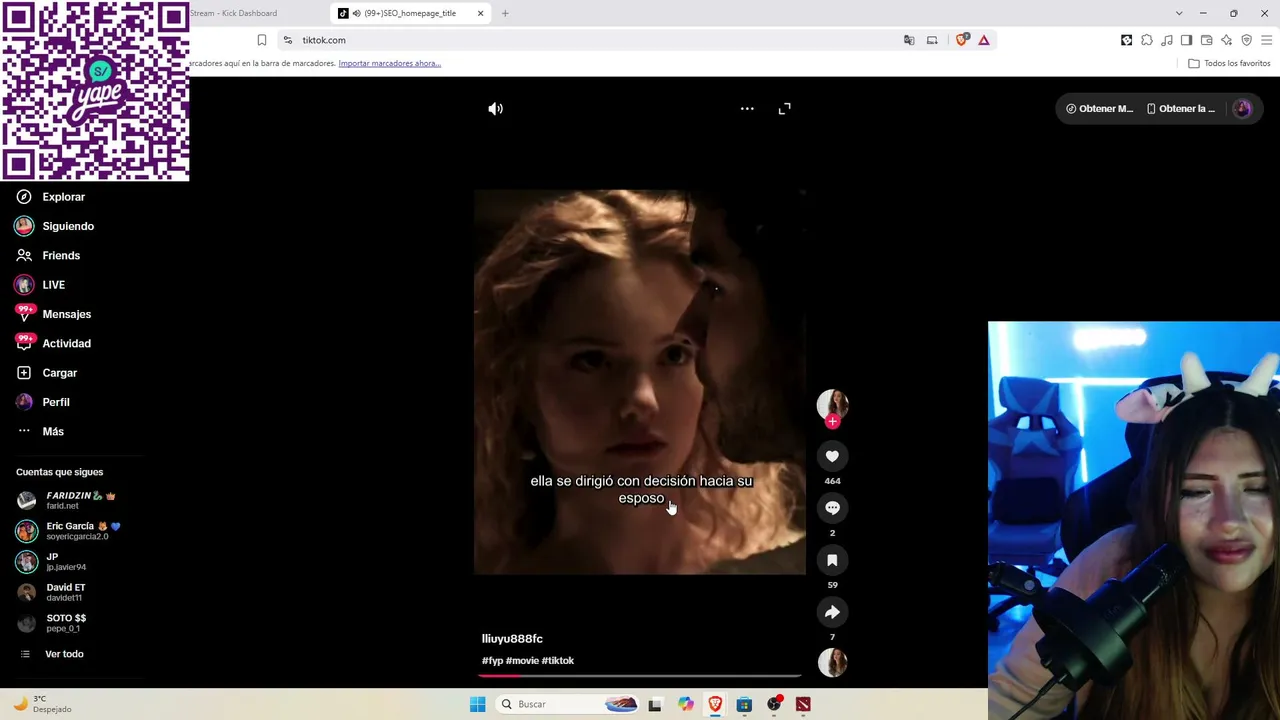Expand Ver todo followed accounts list
The height and width of the screenshot is (720, 1280).
coord(64,654)
